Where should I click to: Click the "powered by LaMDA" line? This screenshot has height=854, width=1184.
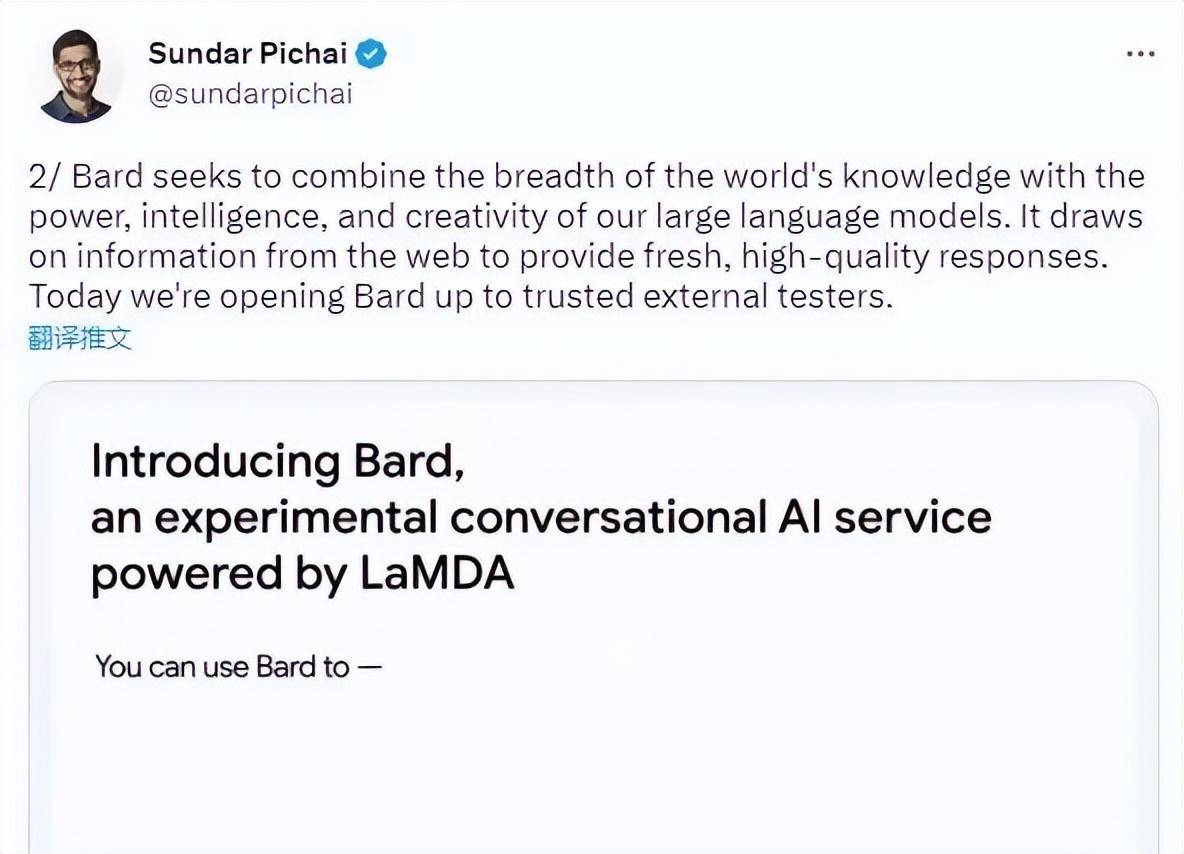click(302, 575)
